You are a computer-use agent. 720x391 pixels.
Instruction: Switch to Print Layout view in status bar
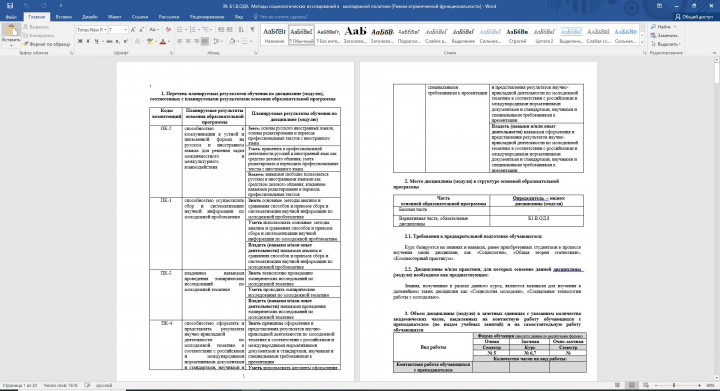(x=632, y=385)
